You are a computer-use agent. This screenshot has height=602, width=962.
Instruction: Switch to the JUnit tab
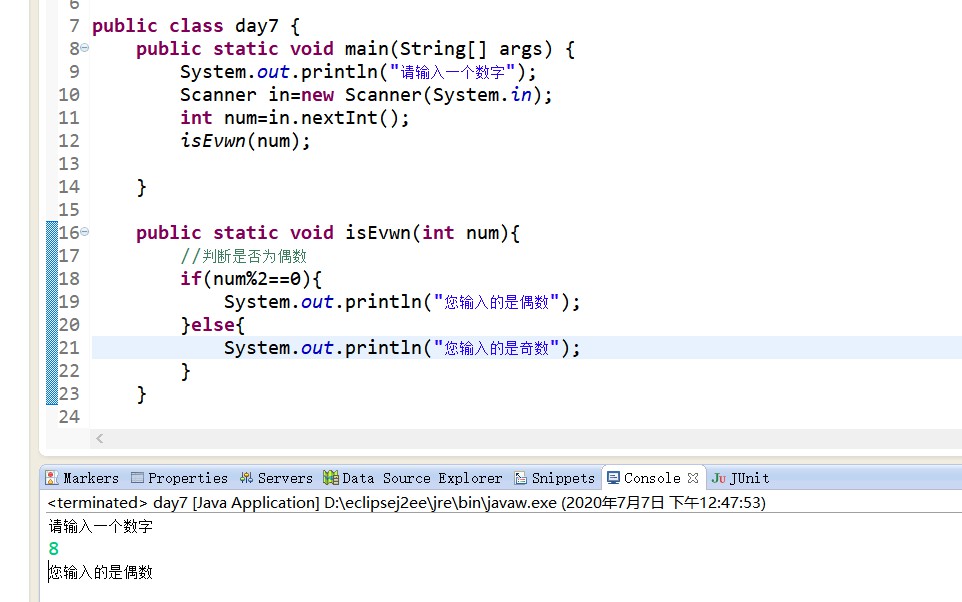741,478
